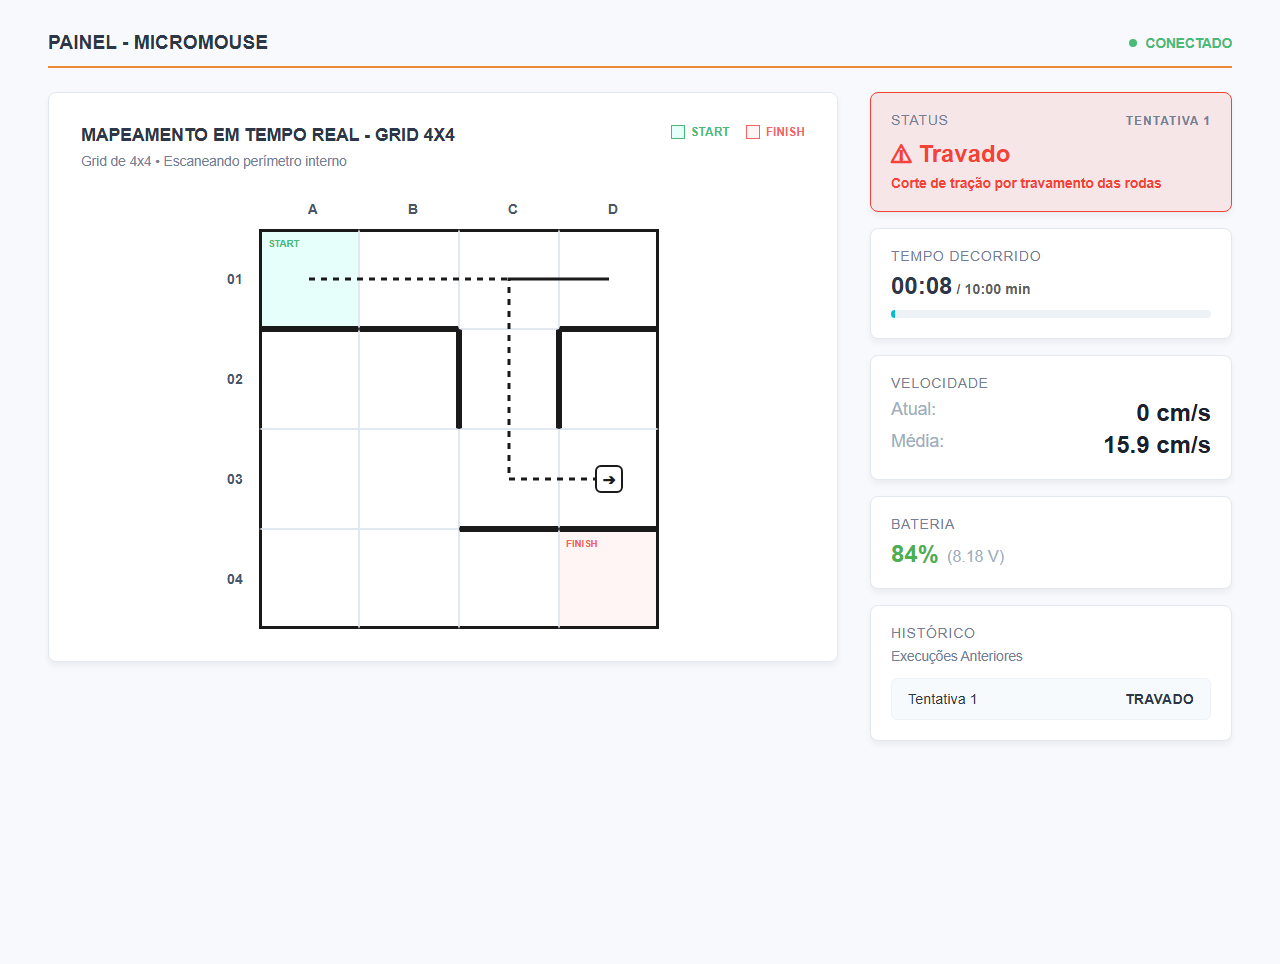Click the 'Corte de tração' error message
The image size is (1280, 964).
[1026, 183]
